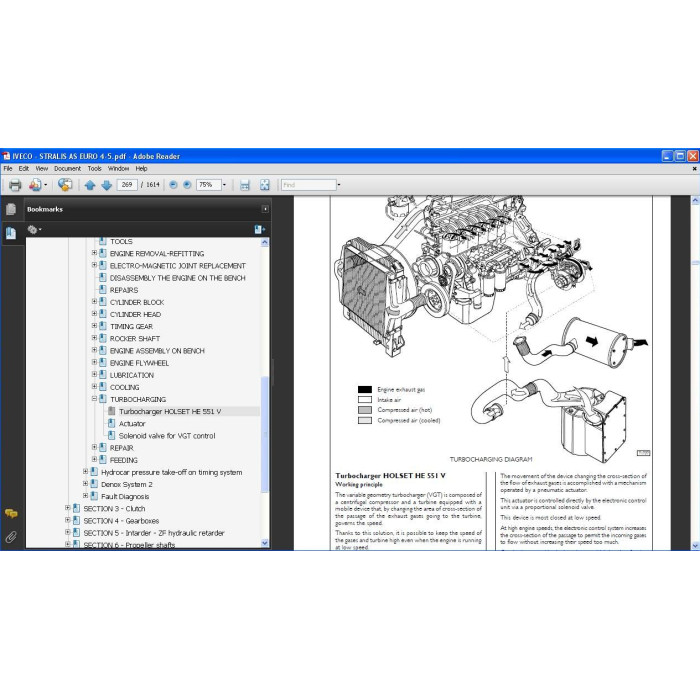Open SECTION 5 - Intarder bookmark

[154, 533]
